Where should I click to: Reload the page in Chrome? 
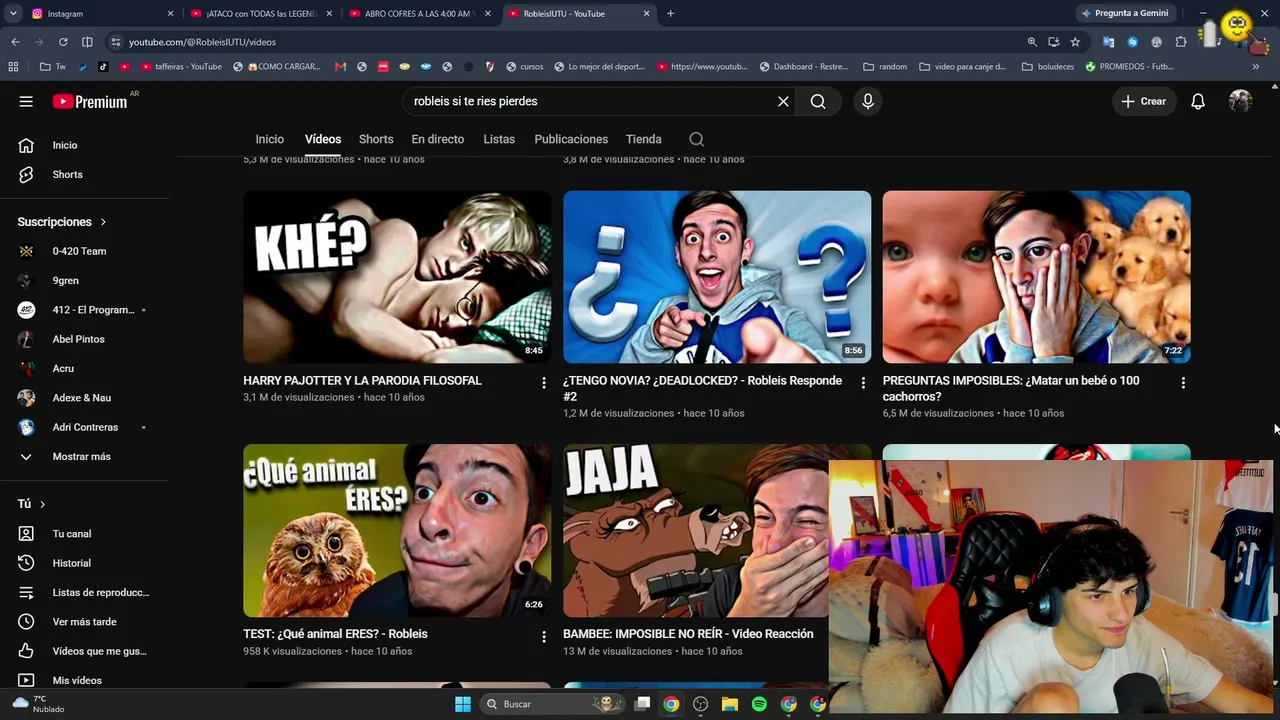point(63,42)
